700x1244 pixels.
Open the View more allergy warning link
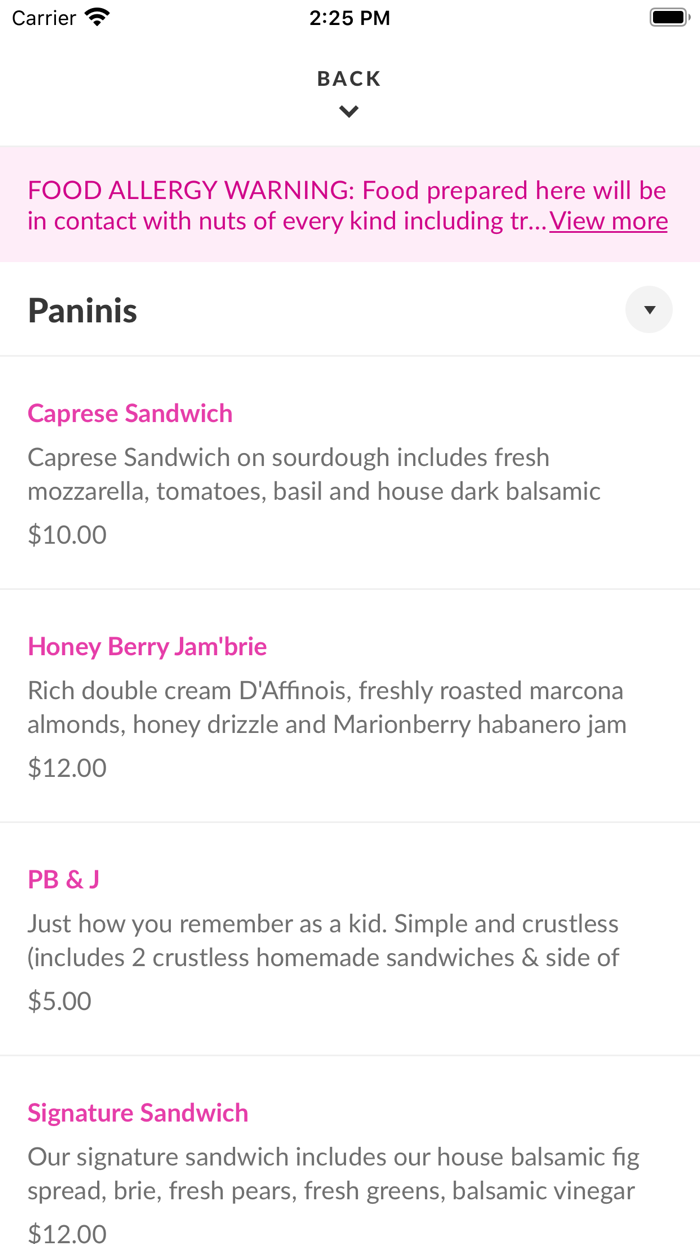tap(608, 221)
